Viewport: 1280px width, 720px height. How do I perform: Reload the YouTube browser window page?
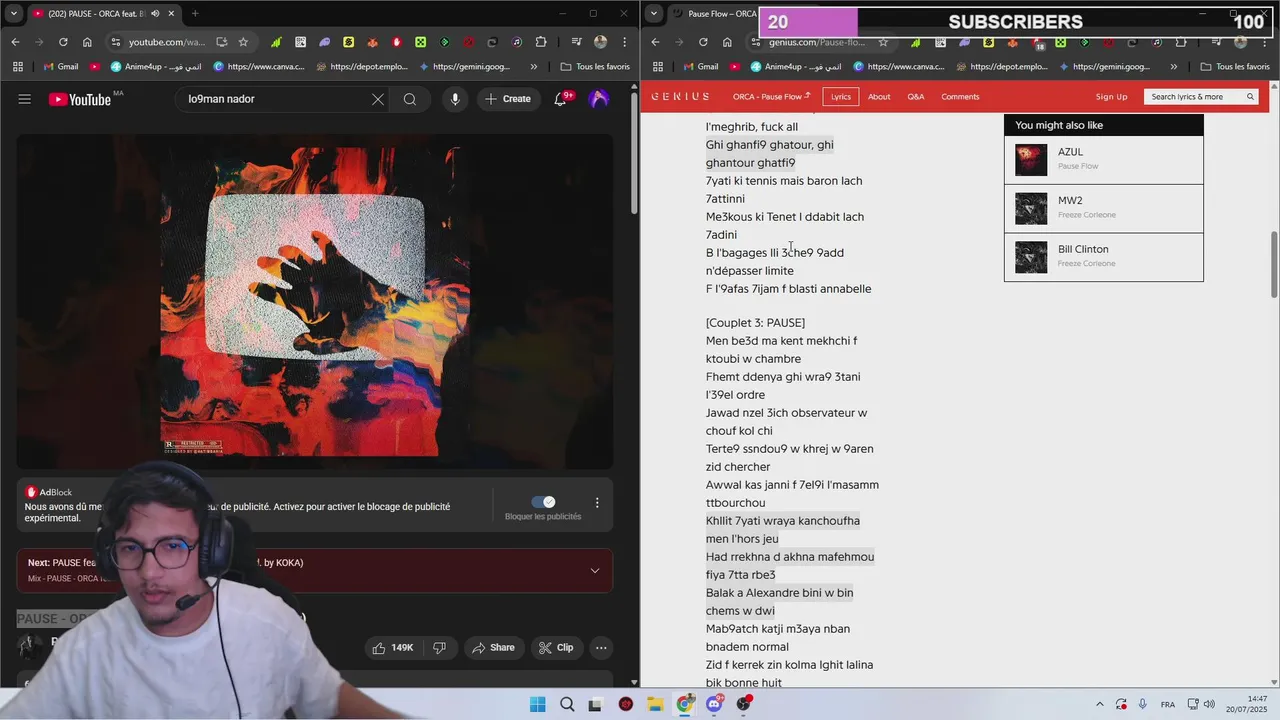pos(63,42)
